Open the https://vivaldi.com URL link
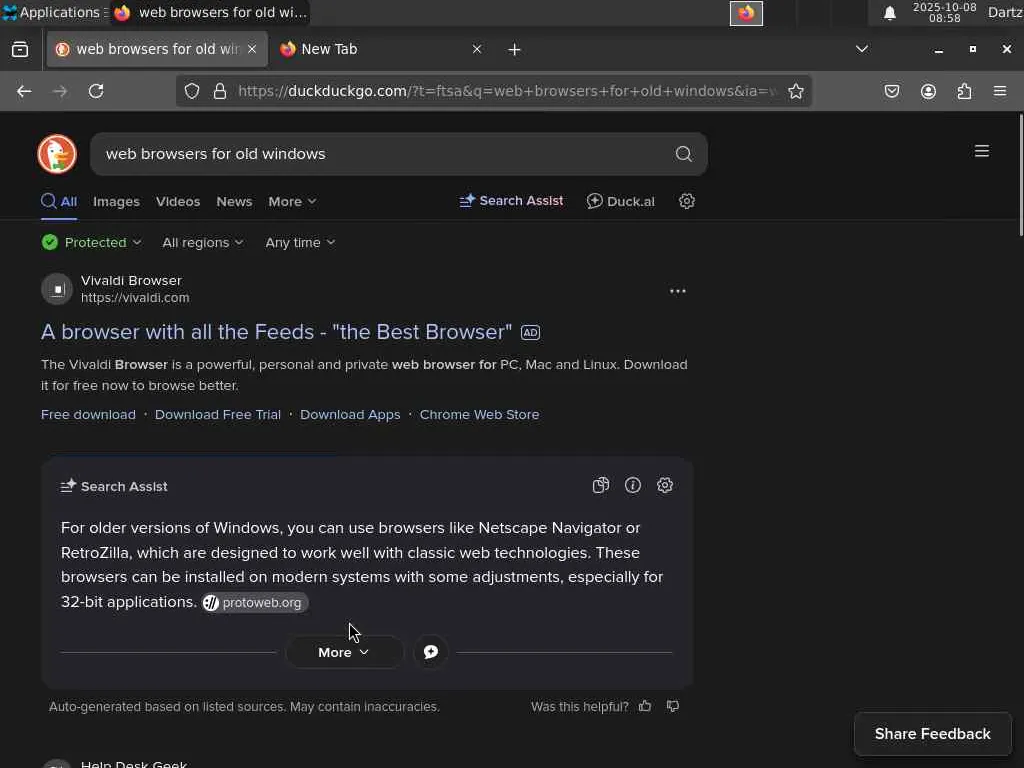Image resolution: width=1024 pixels, height=768 pixels. click(x=135, y=298)
